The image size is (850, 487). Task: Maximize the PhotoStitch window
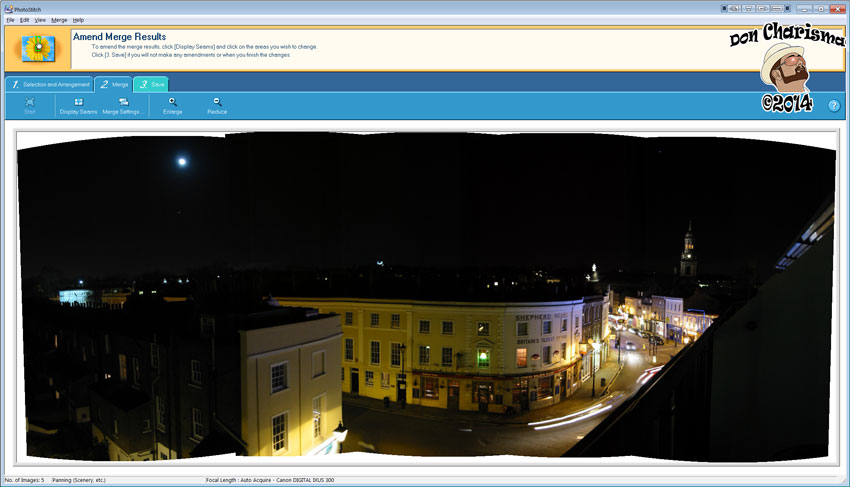pos(820,8)
